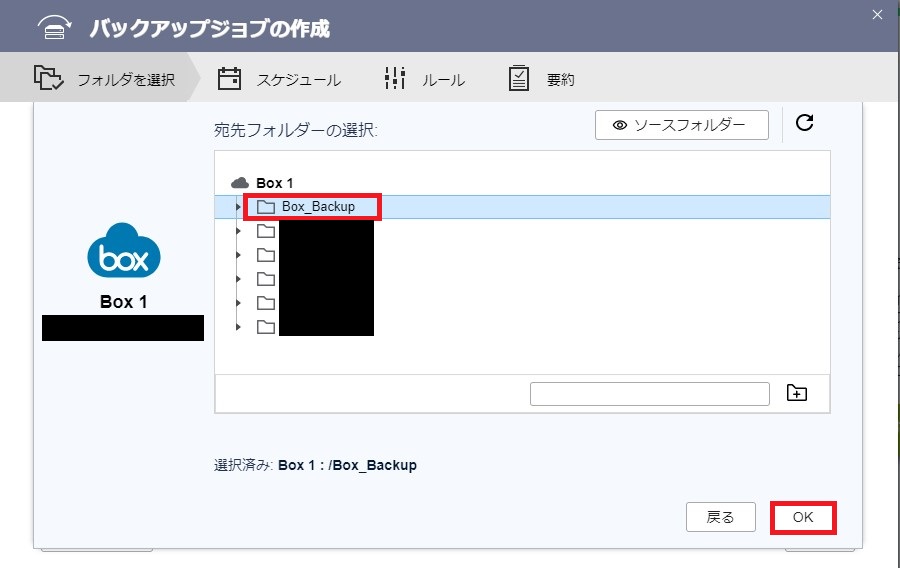
Task: Click the ルール sliders icon
Action: click(395, 78)
